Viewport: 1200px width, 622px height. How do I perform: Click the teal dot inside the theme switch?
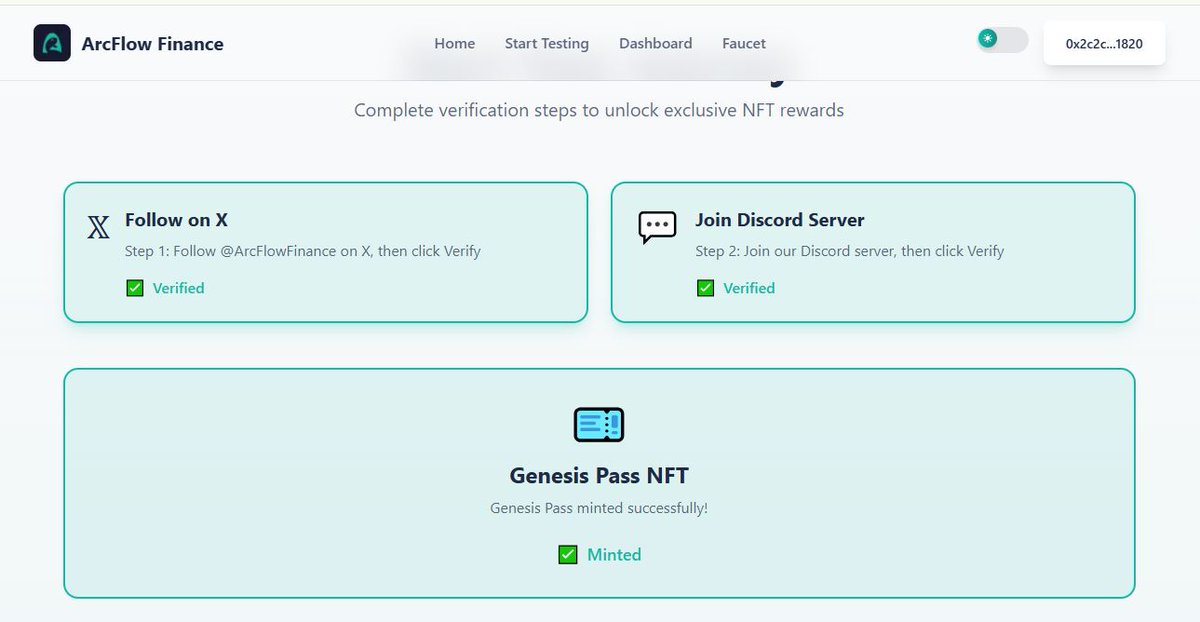(989, 38)
